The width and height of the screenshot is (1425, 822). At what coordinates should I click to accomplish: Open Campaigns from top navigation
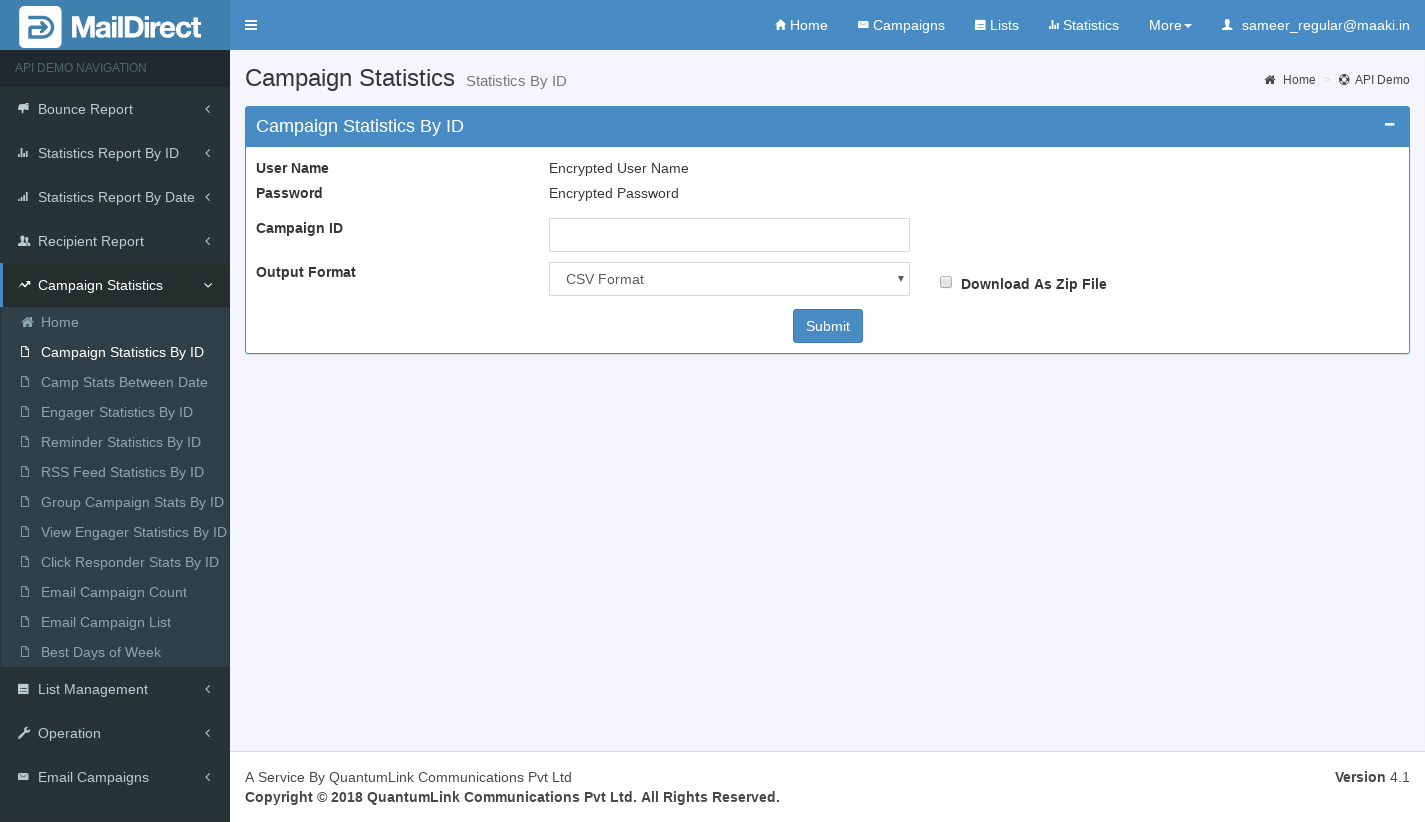click(900, 25)
